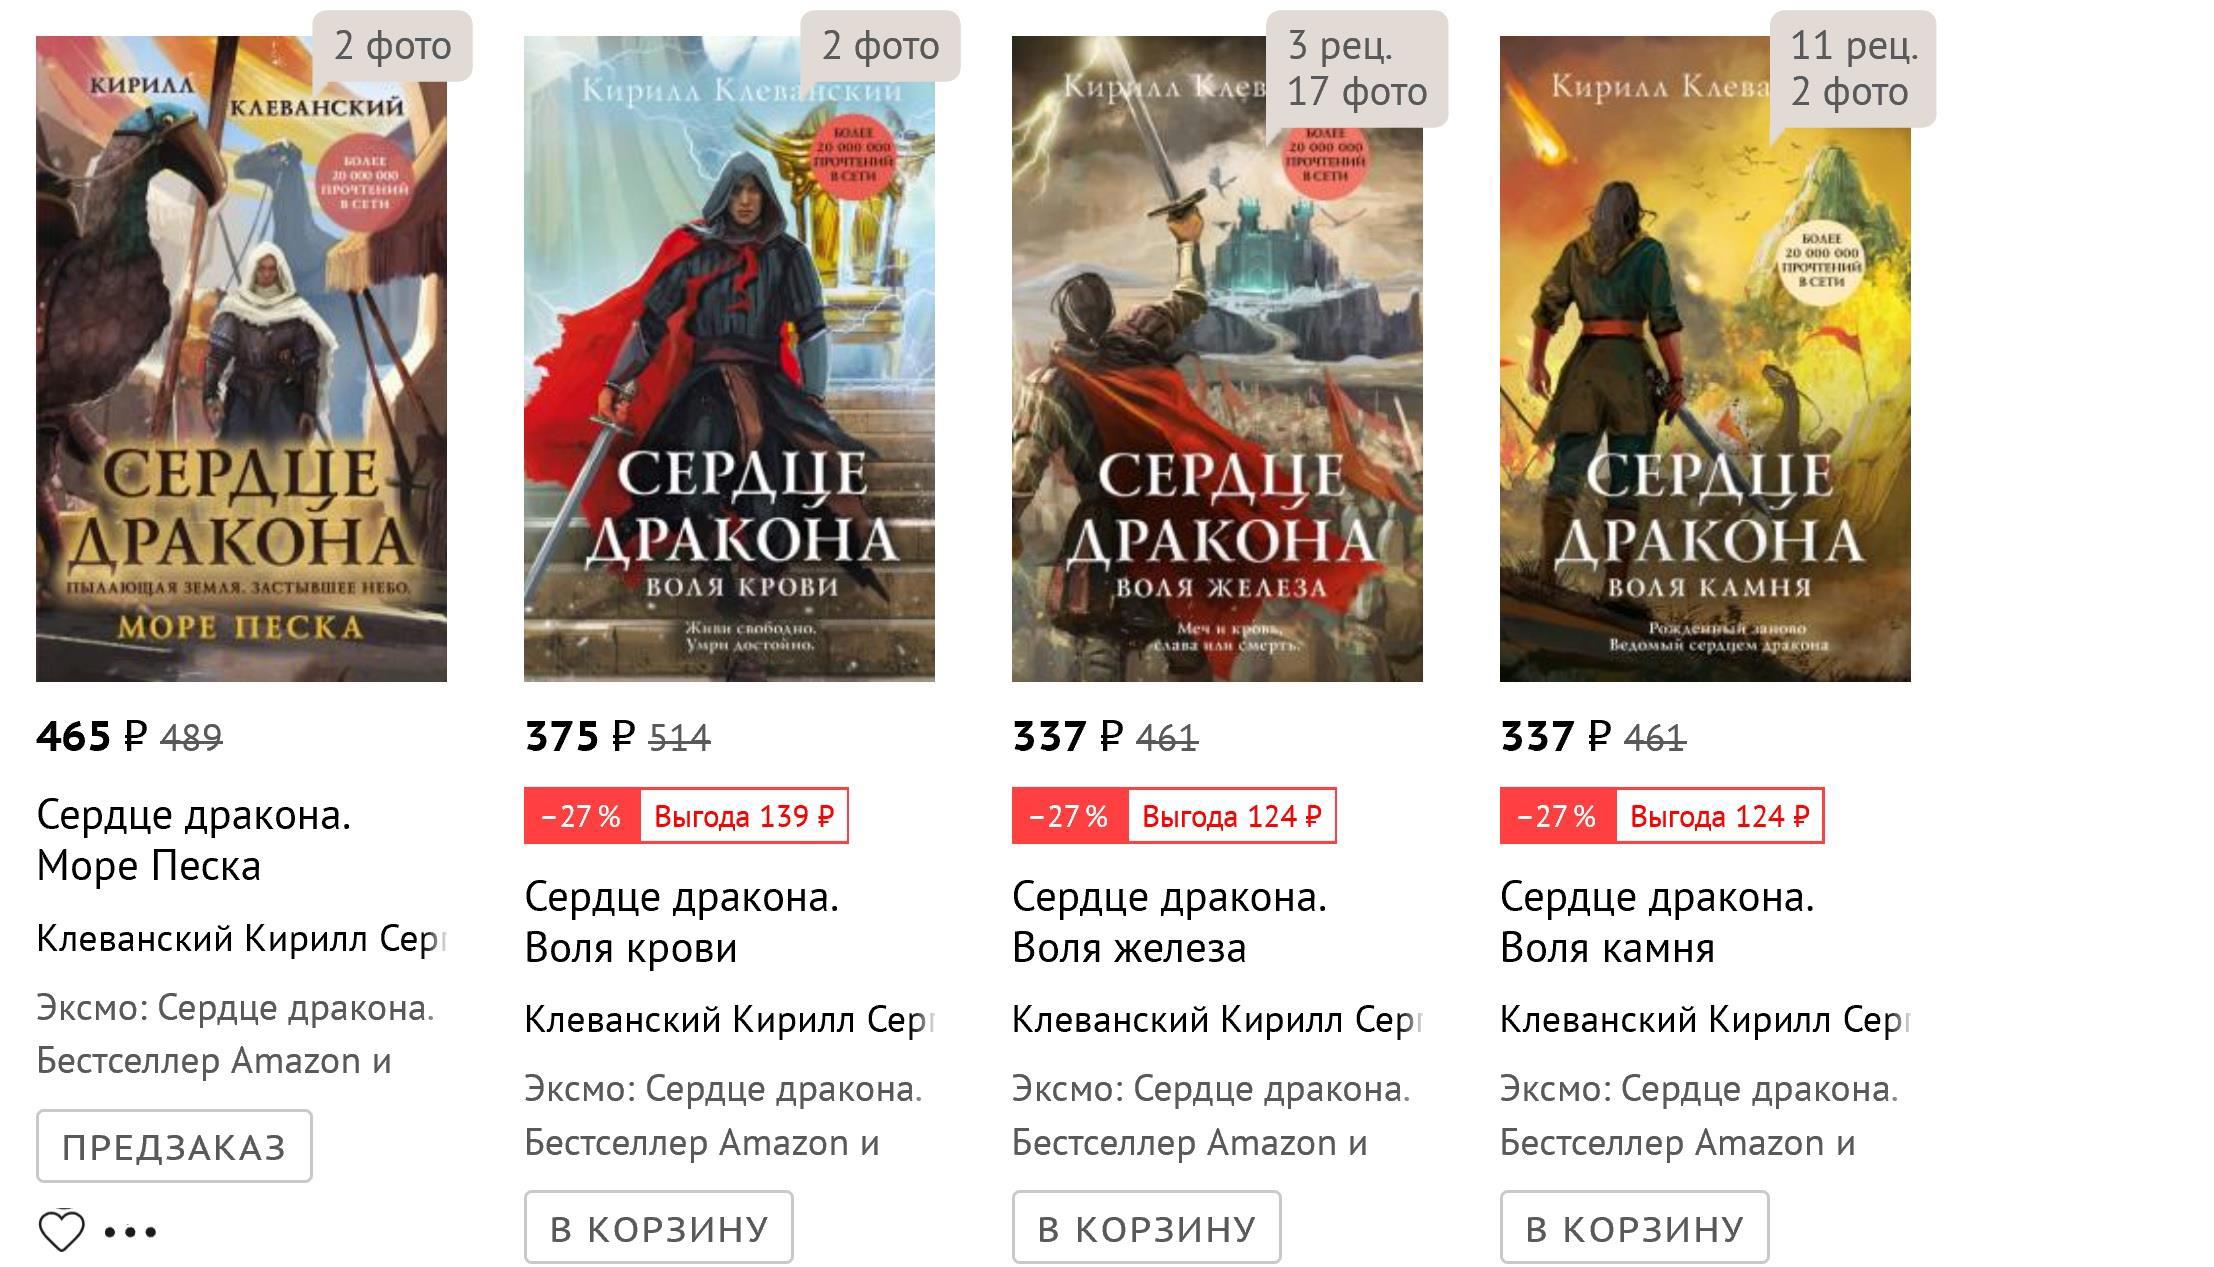Screen dimensions: 2214x1267
Task: Open the title link Сердце дракона. Воля камня
Action: point(1657,922)
